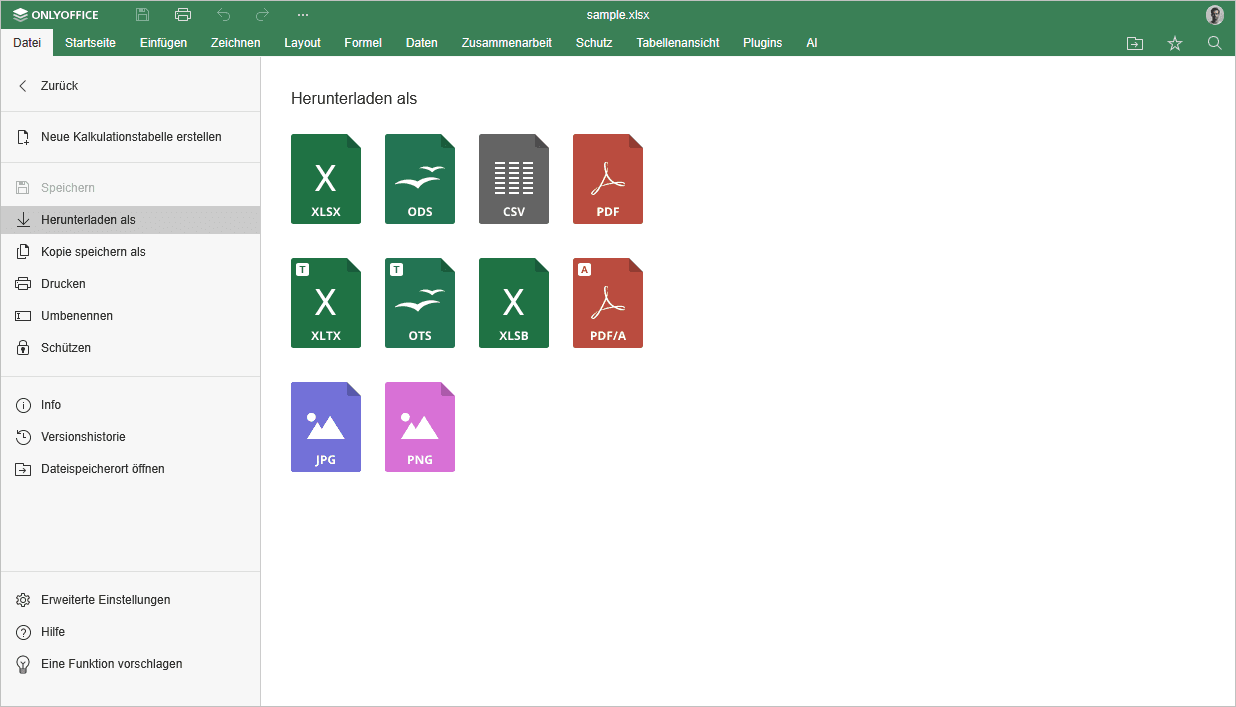Open Versionshistorie from the sidebar

tap(83, 437)
